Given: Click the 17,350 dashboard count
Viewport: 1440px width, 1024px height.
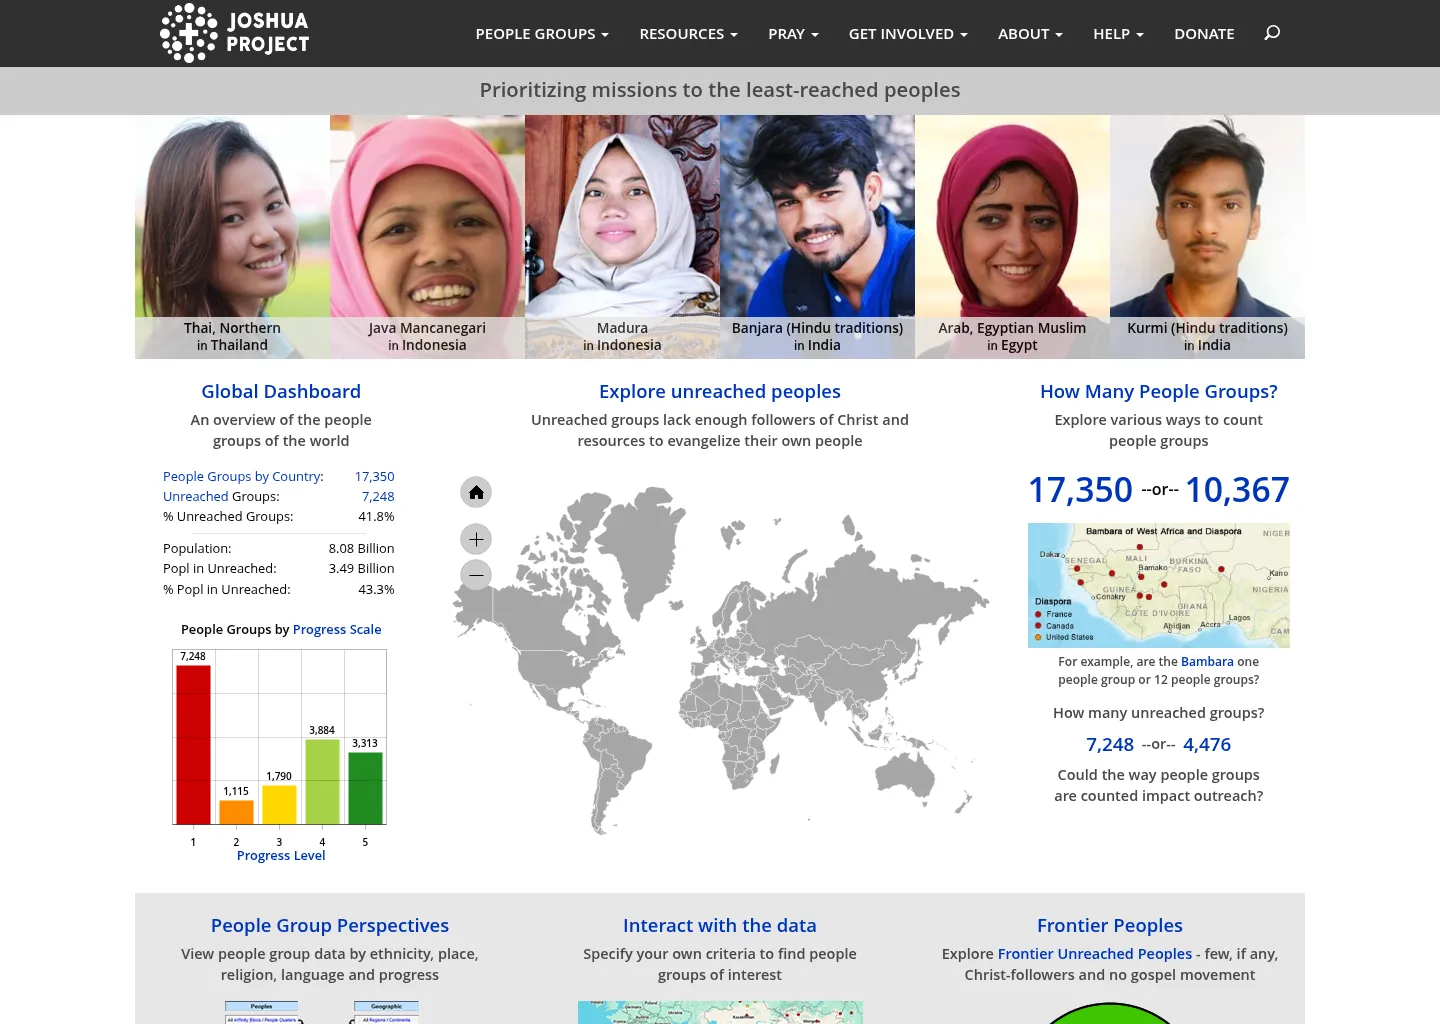Looking at the screenshot, I should coord(375,477).
